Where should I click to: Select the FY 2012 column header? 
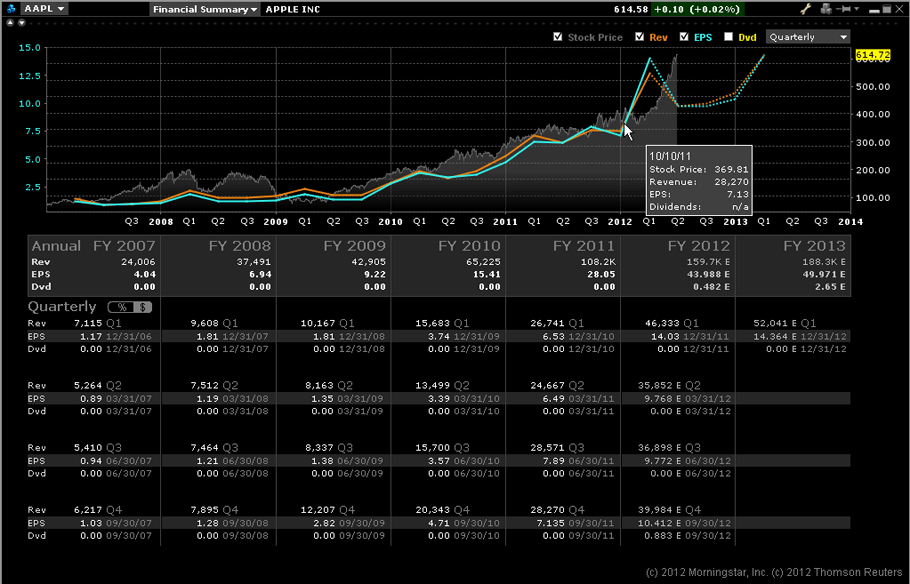click(699, 246)
